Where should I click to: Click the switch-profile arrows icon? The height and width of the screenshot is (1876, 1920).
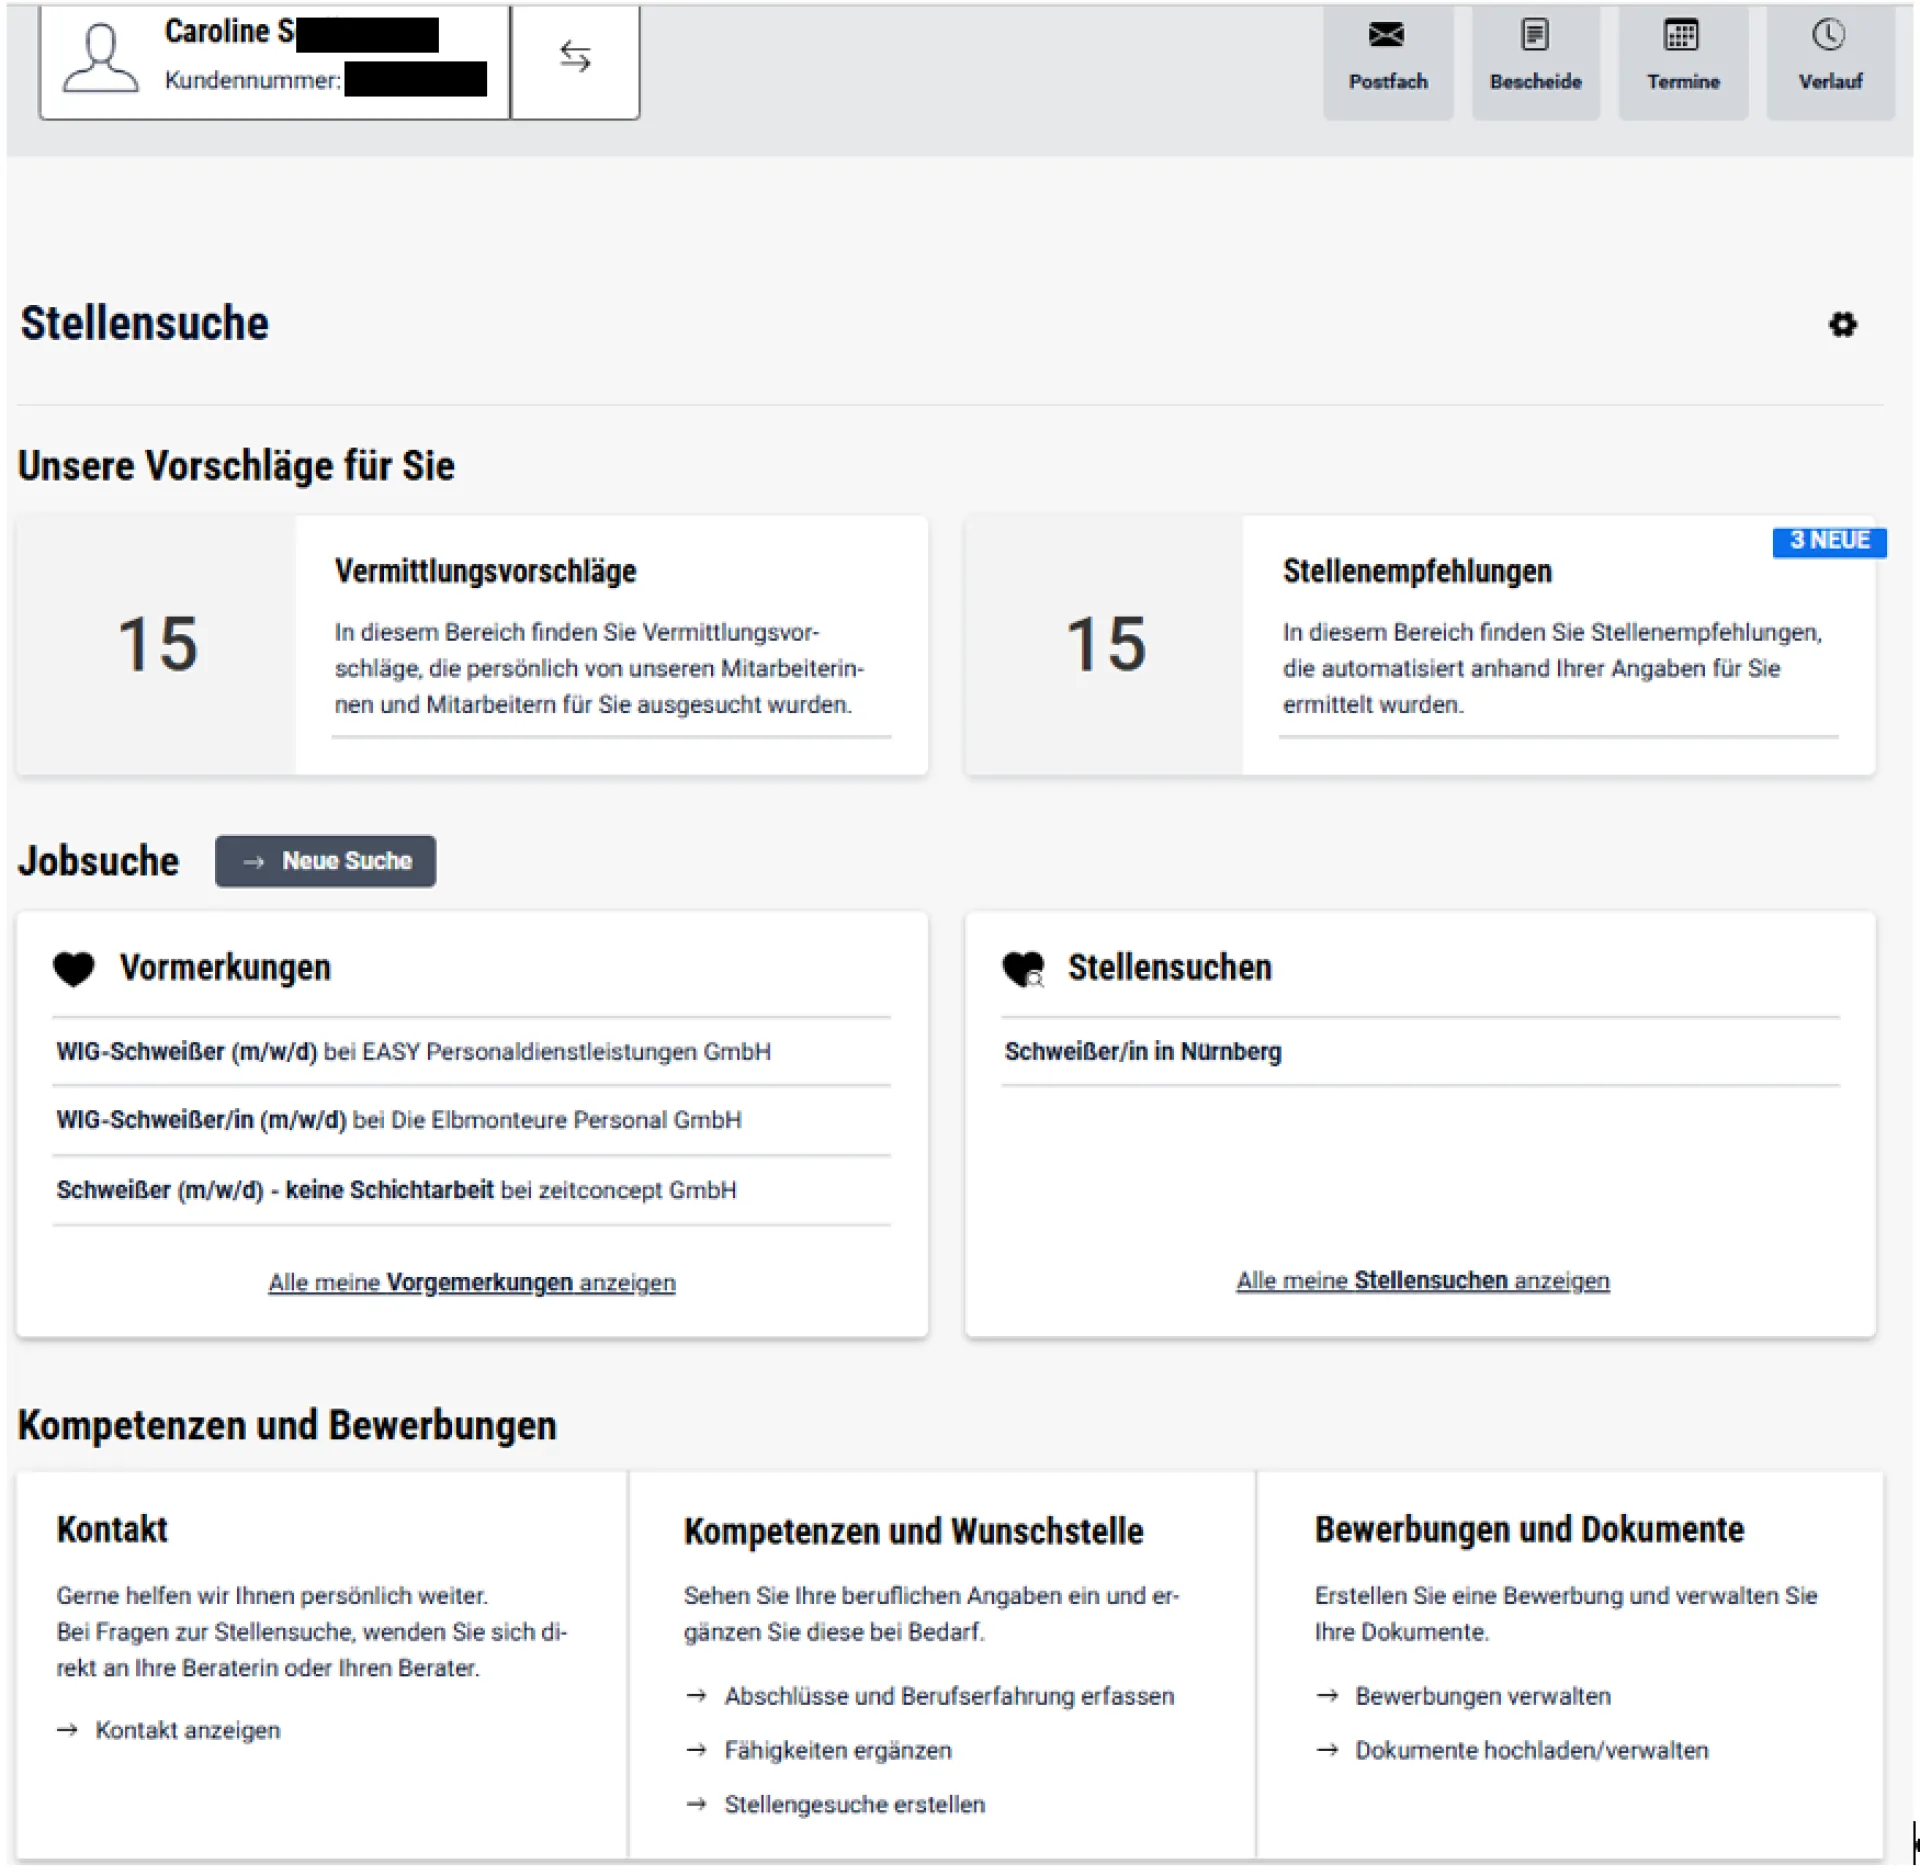[575, 58]
